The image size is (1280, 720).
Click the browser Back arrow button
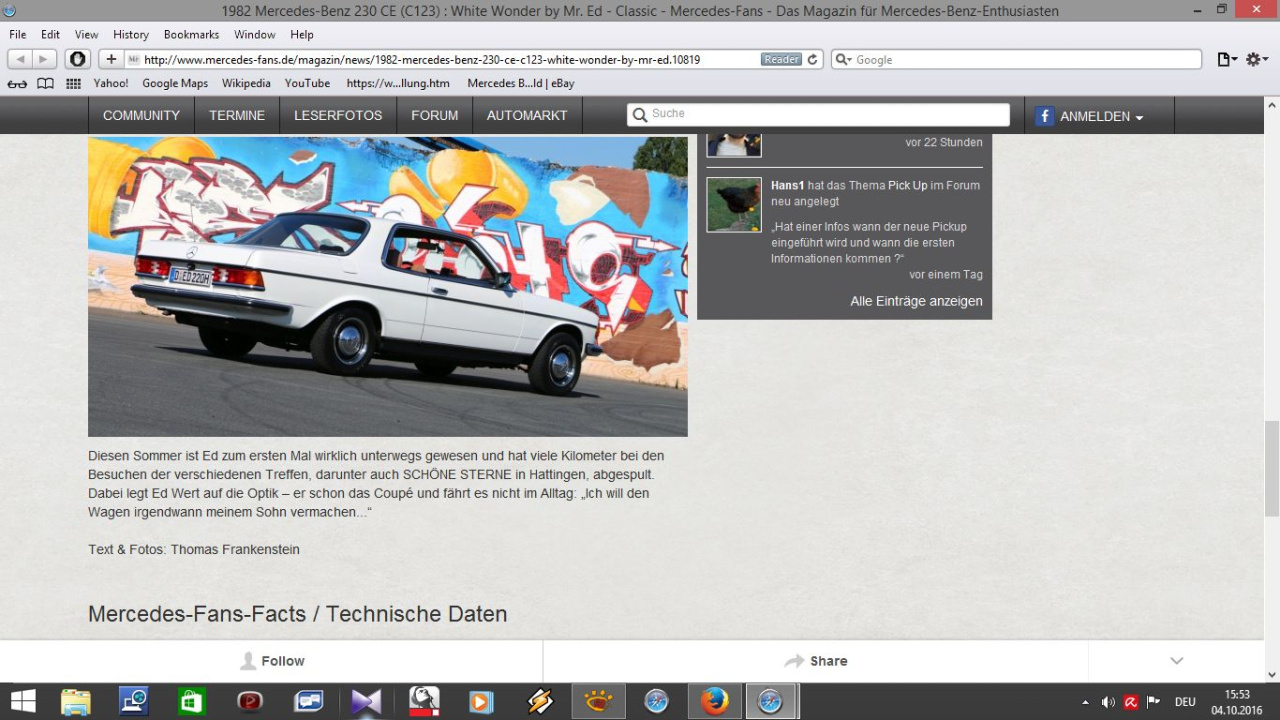click(x=21, y=60)
